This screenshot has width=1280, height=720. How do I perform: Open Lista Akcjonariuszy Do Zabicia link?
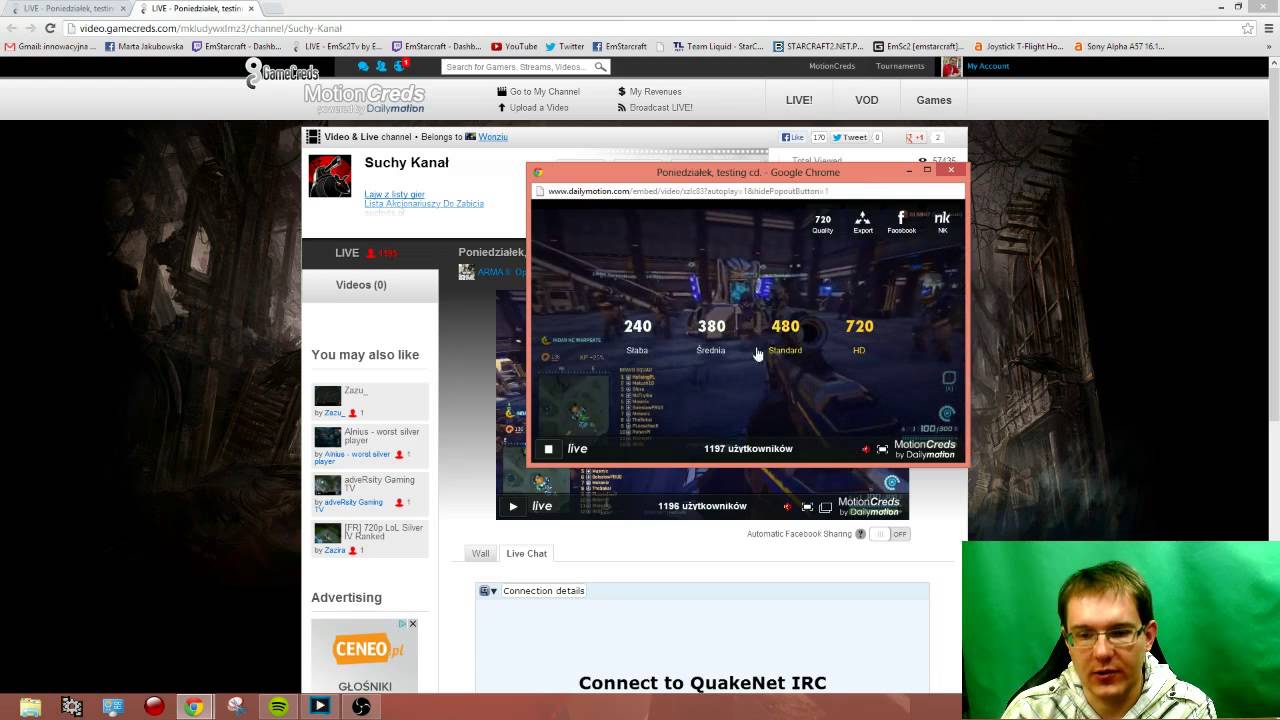(424, 203)
